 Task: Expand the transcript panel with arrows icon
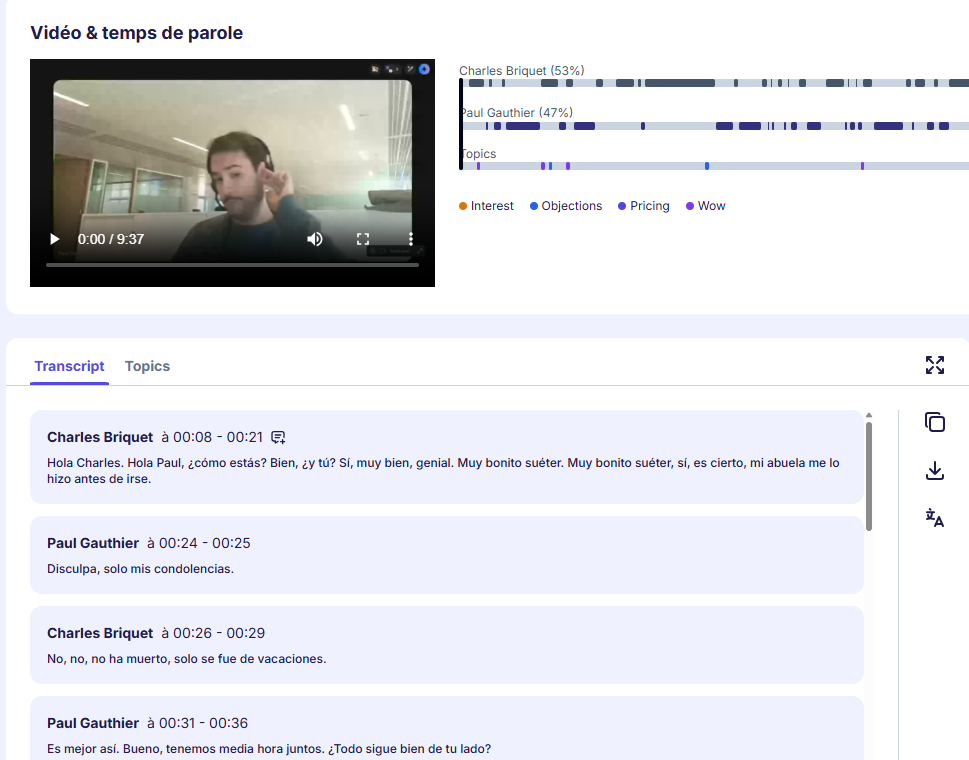coord(934,365)
